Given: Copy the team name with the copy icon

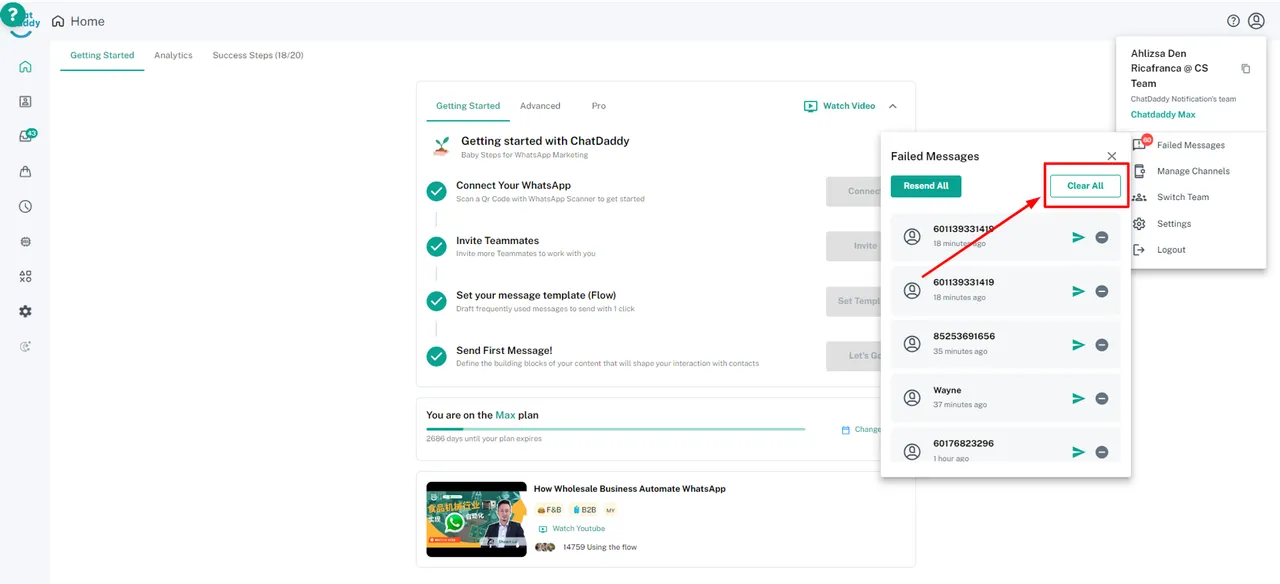Looking at the screenshot, I should pos(1245,69).
